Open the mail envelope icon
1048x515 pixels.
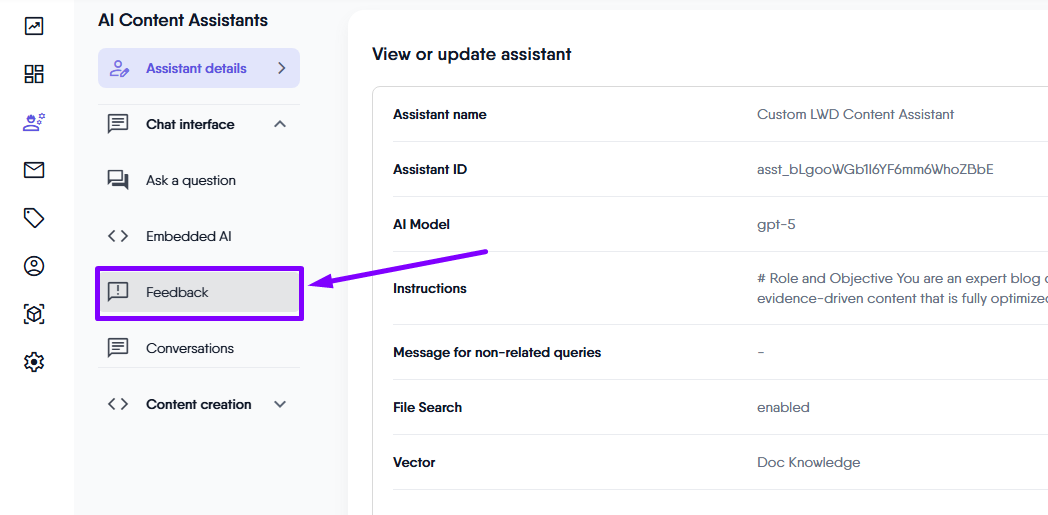34,170
